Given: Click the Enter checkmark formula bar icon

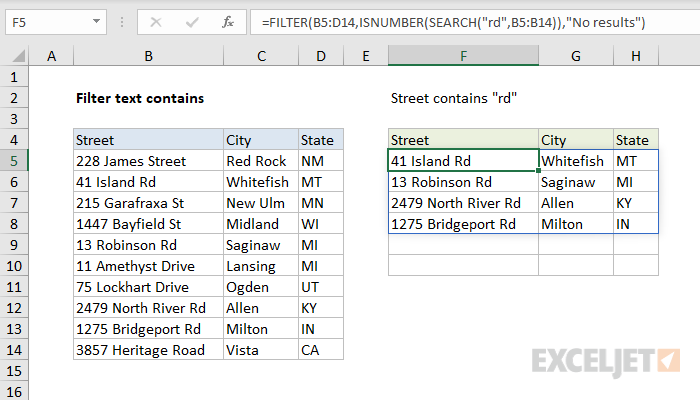Looking at the screenshot, I should (x=192, y=22).
